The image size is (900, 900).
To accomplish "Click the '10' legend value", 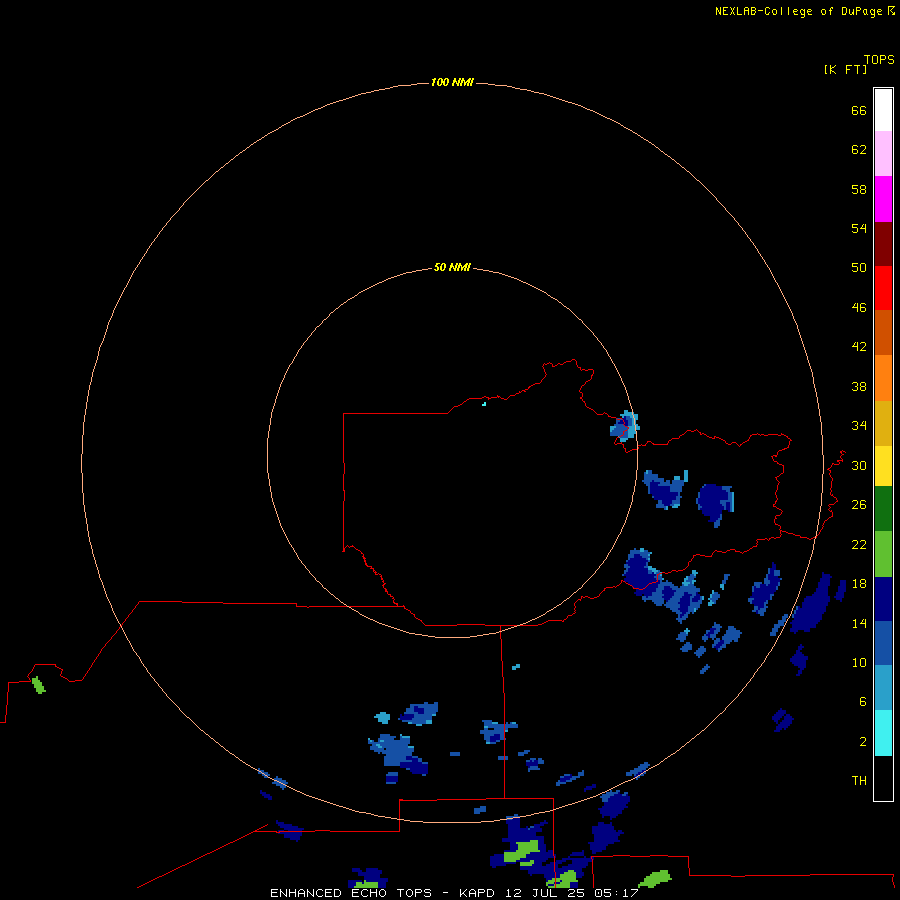I will (x=859, y=663).
